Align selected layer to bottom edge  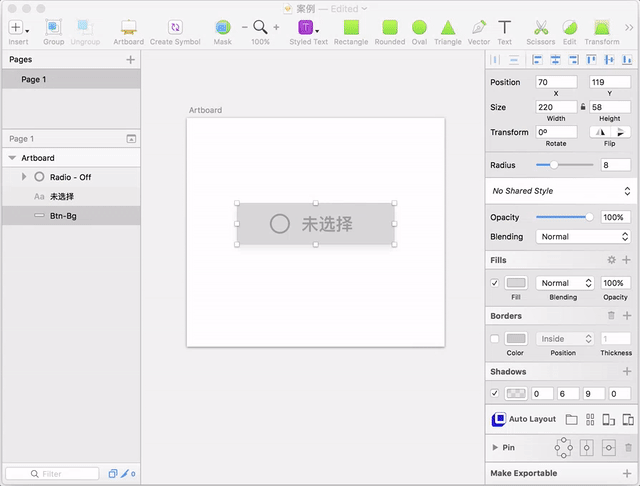click(x=627, y=60)
